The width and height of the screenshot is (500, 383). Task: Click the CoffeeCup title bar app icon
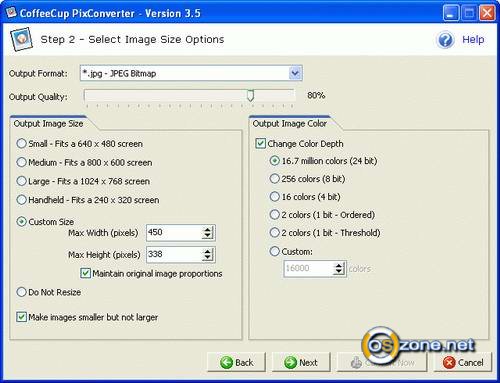point(11,13)
